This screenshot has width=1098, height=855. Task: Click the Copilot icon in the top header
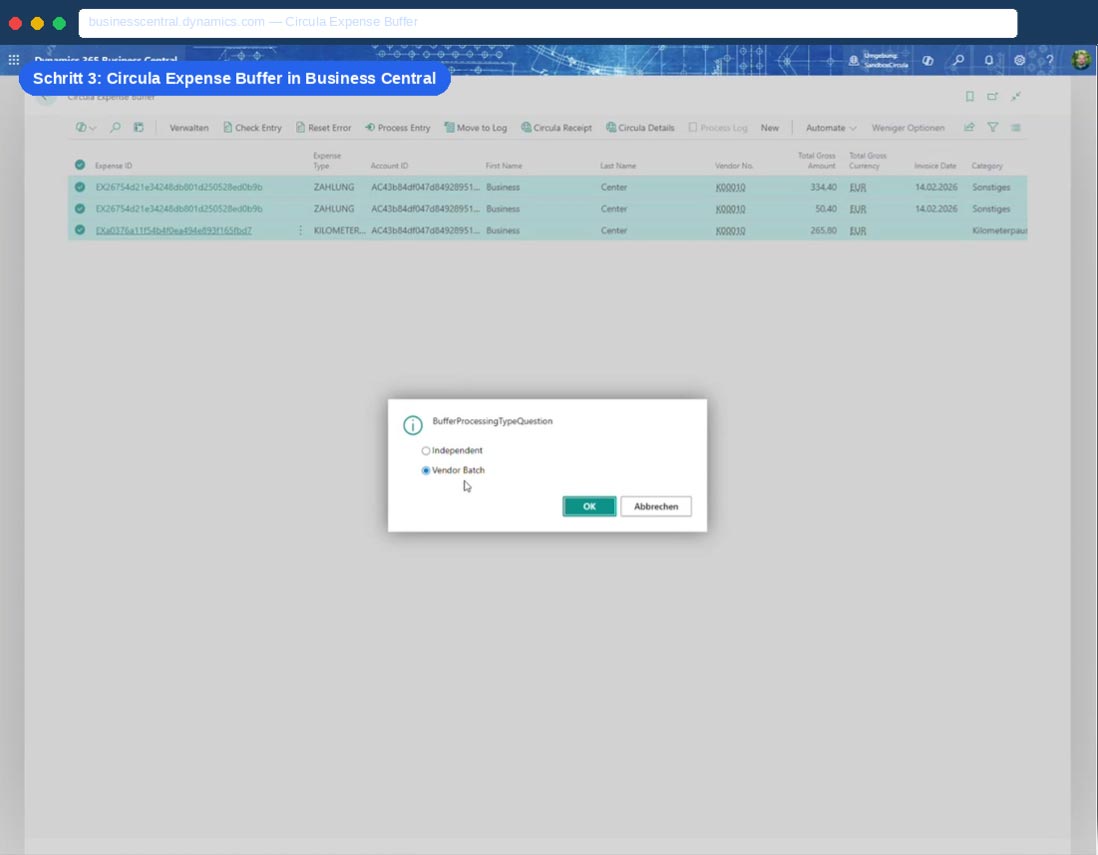(x=927, y=60)
